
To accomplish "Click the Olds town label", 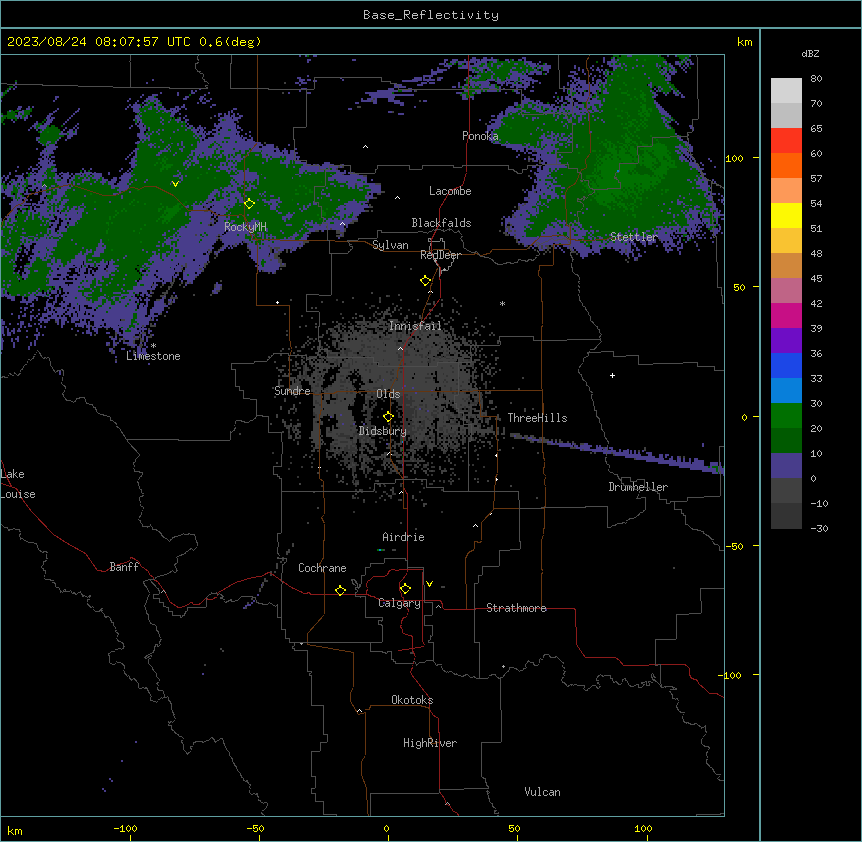I will (x=388, y=394).
